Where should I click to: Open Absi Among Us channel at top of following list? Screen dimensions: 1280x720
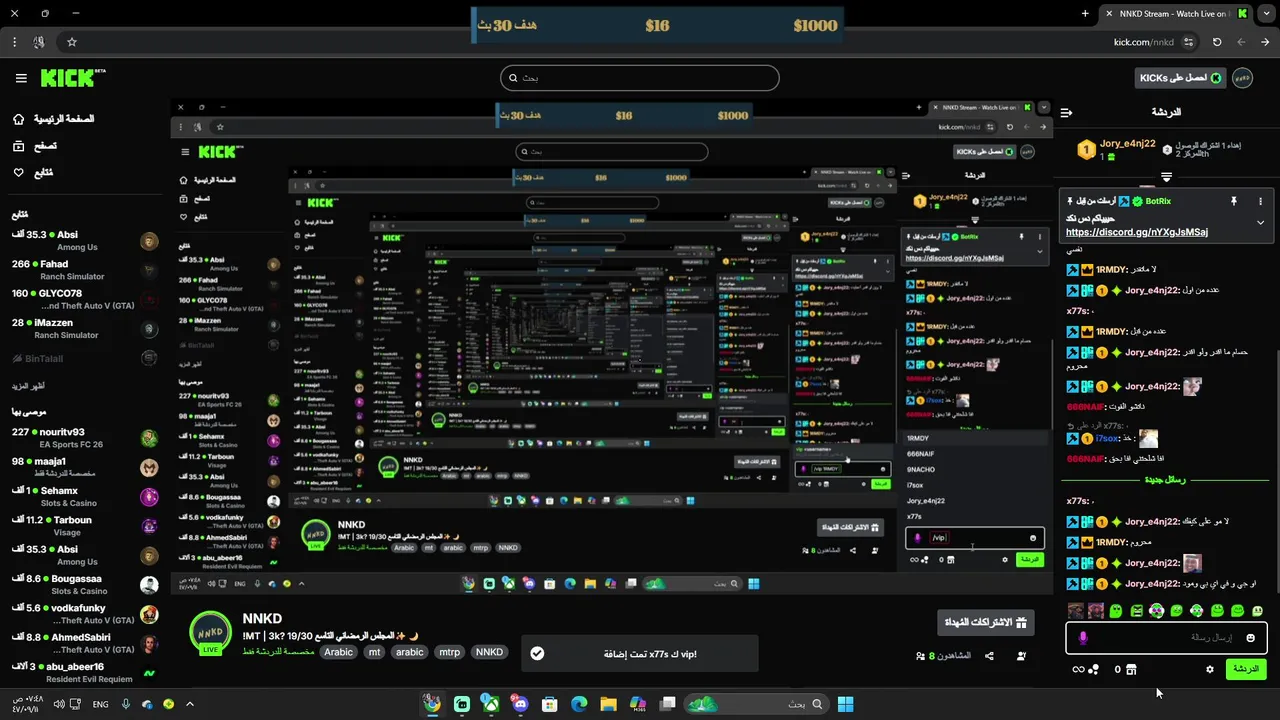[x=85, y=241]
